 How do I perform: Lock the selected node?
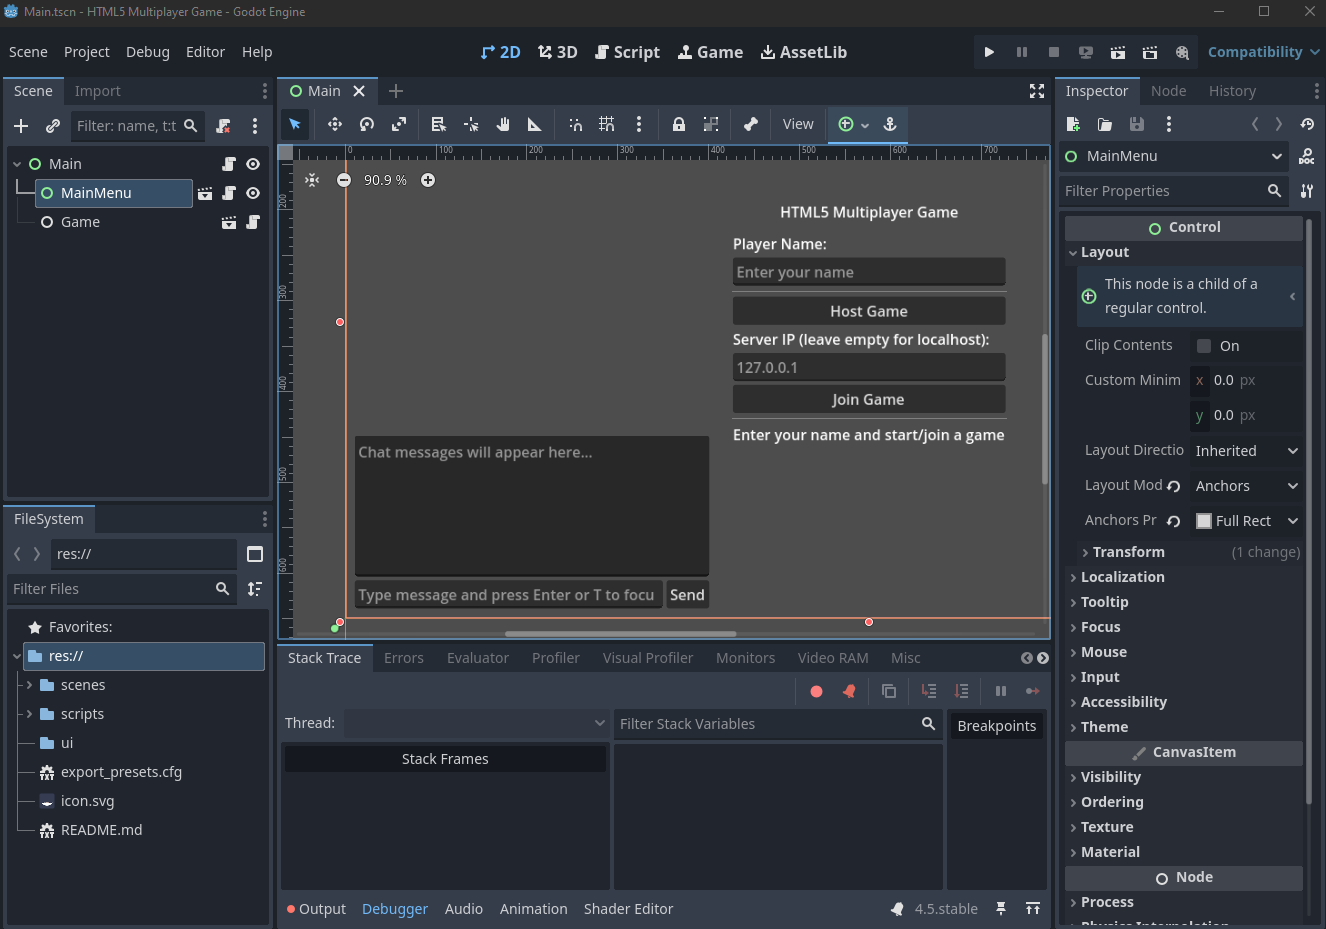pos(679,124)
